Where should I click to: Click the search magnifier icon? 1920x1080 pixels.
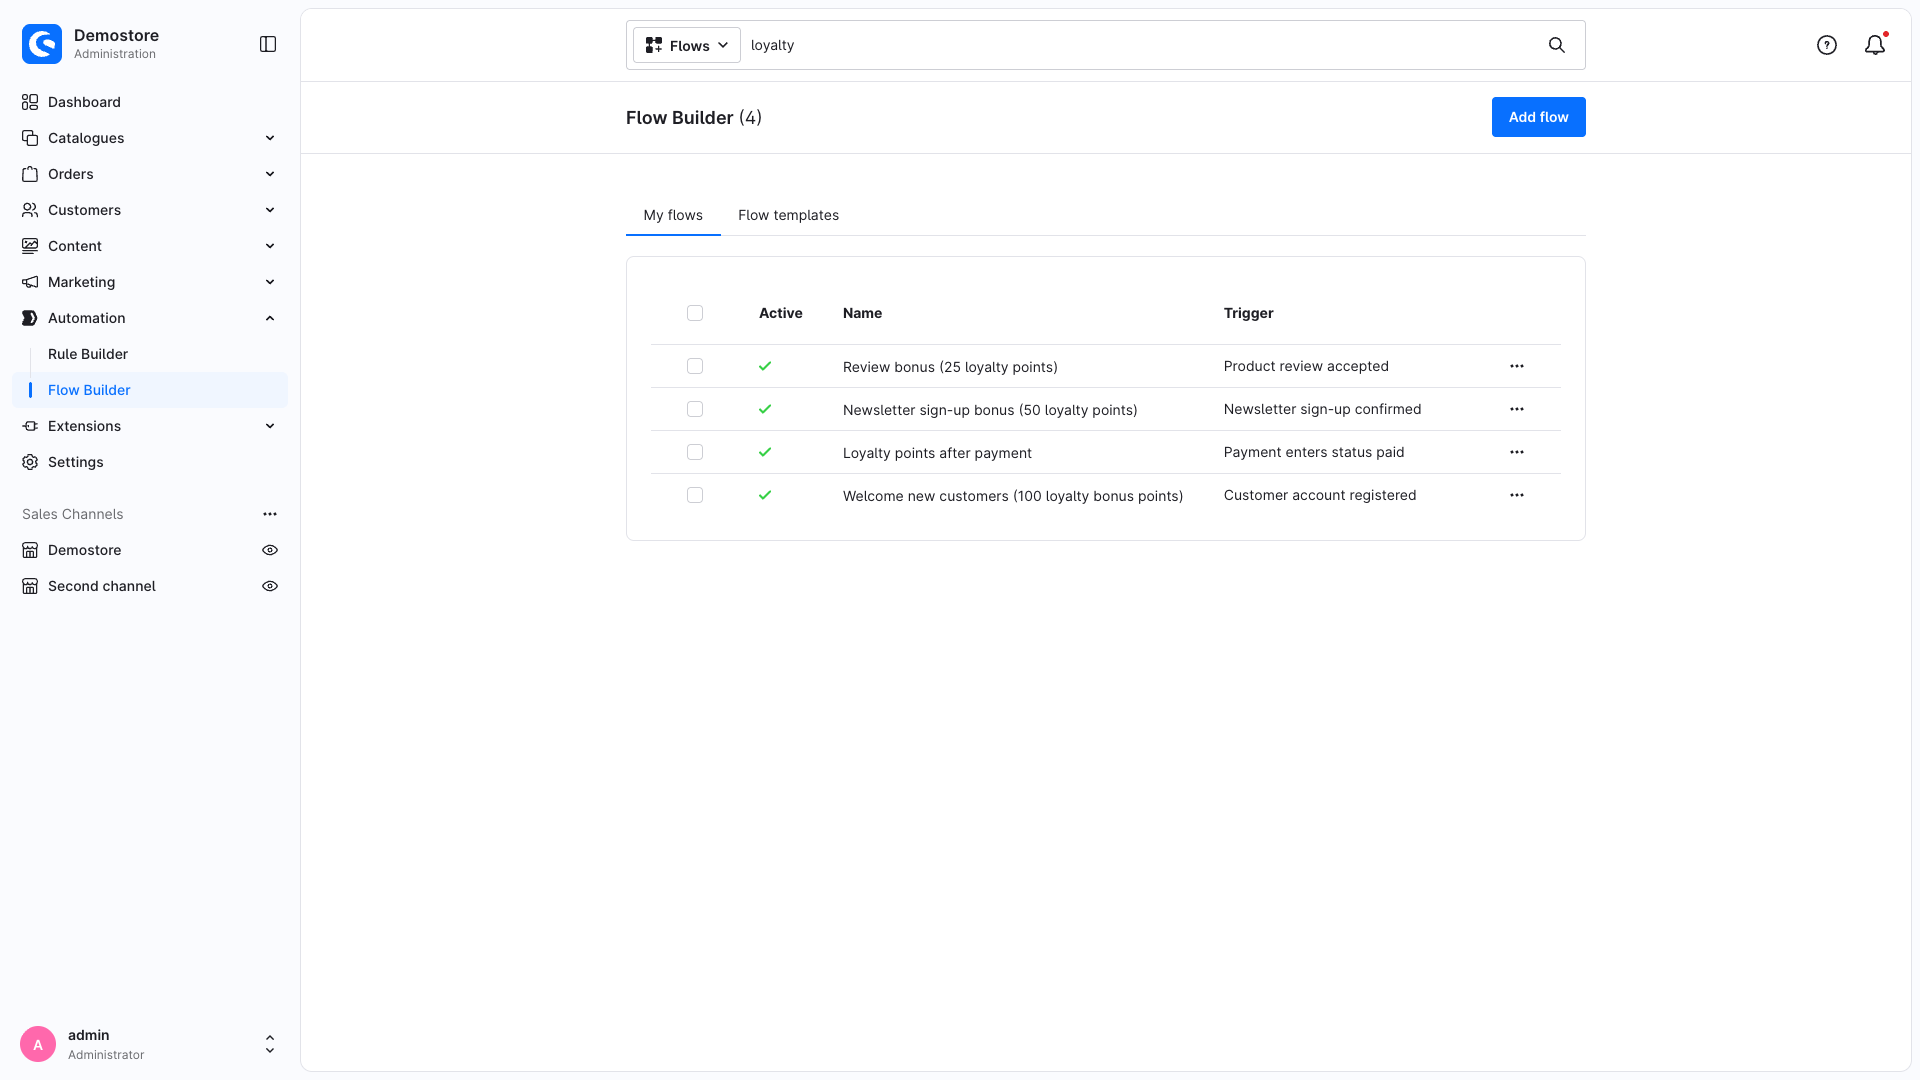pos(1557,45)
